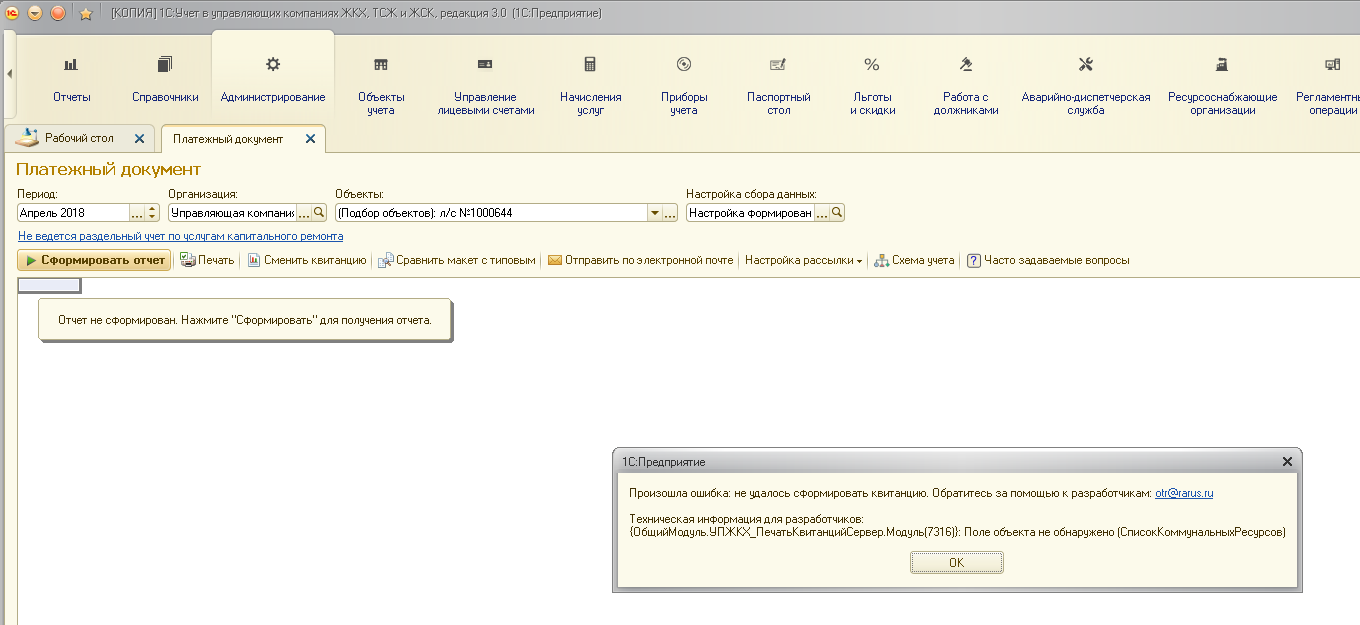This screenshot has width=1360, height=625.
Task: Click the Организация input field
Action: click(232, 213)
